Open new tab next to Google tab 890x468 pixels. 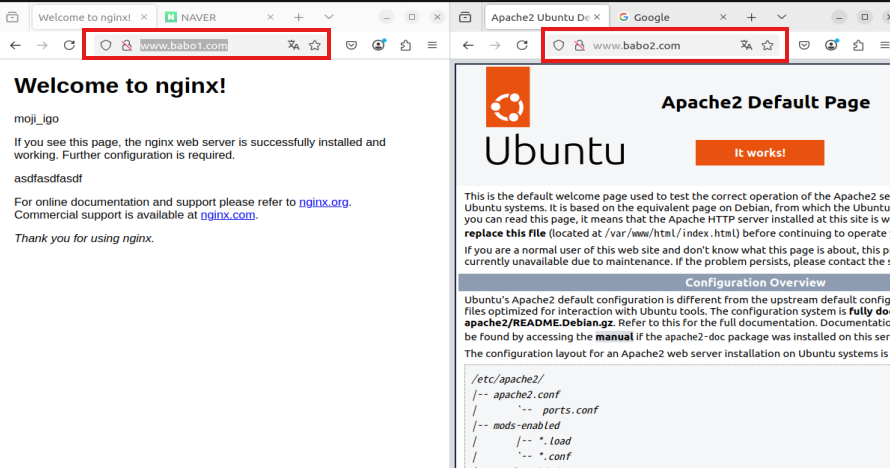752,17
